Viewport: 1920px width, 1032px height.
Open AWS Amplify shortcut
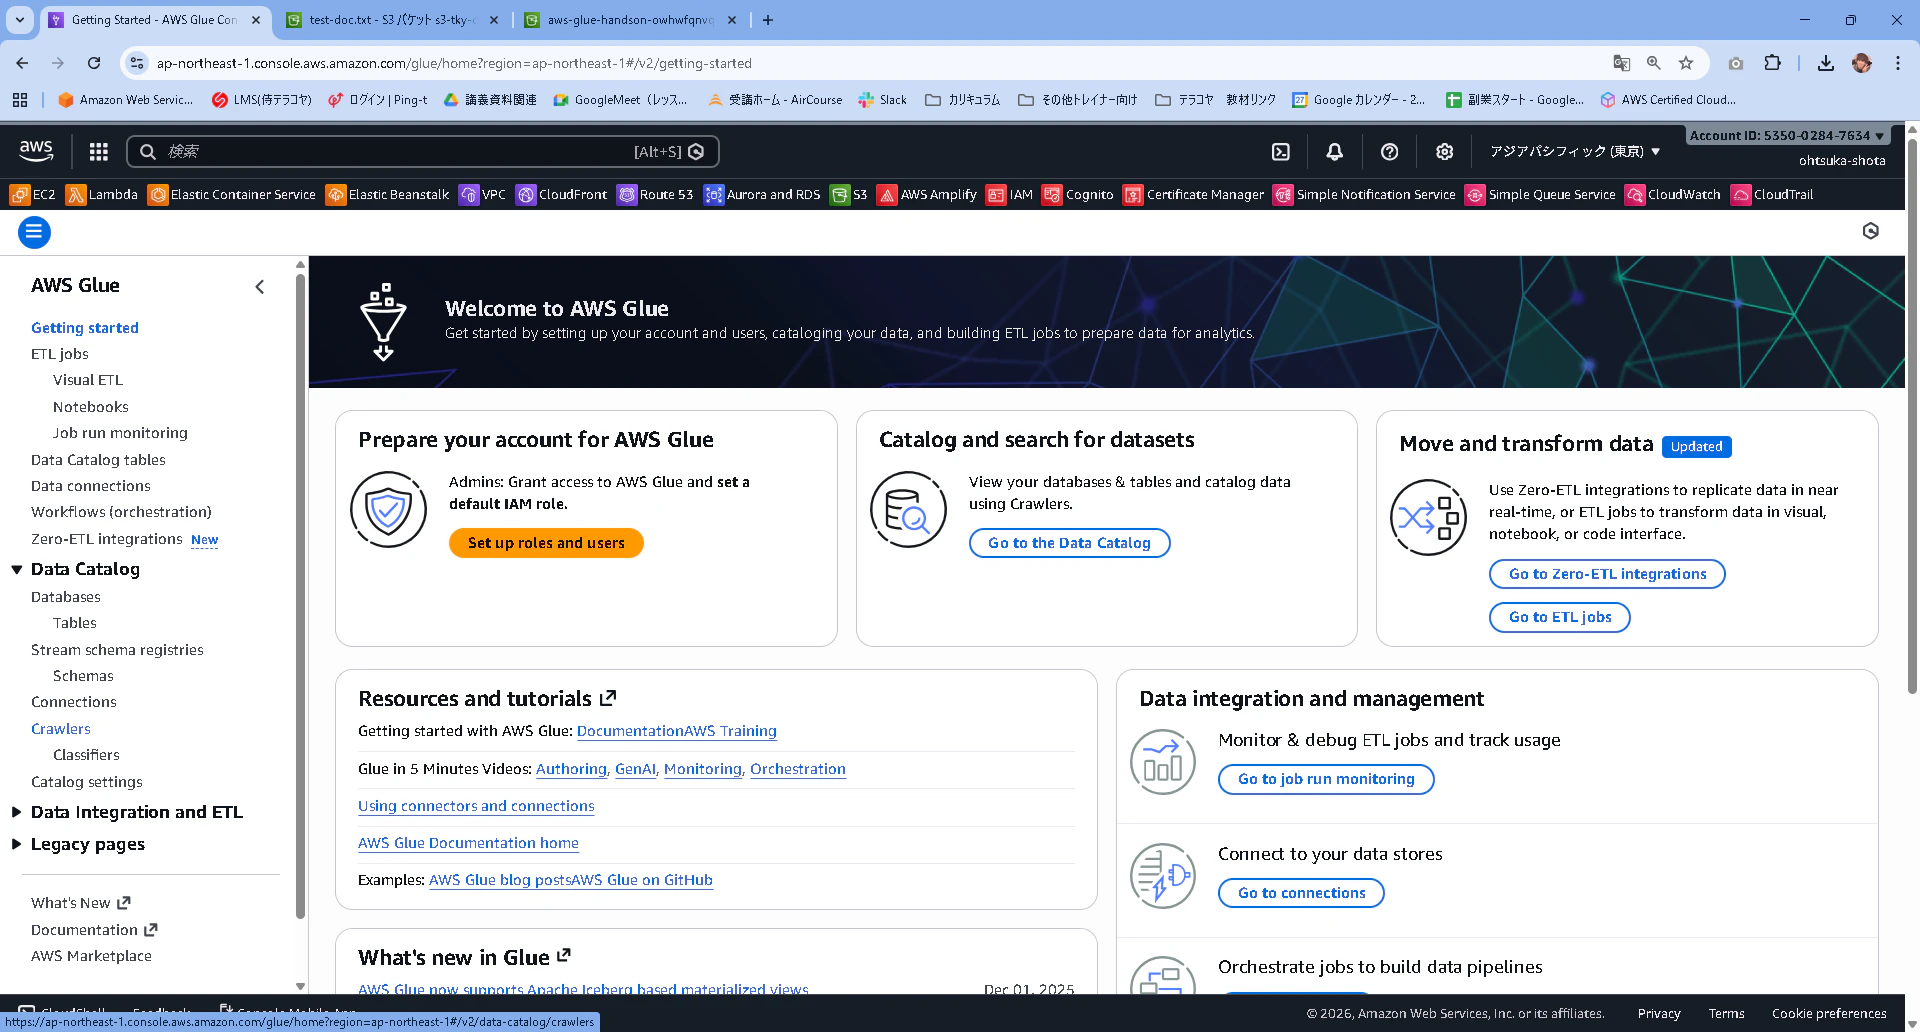[927, 194]
